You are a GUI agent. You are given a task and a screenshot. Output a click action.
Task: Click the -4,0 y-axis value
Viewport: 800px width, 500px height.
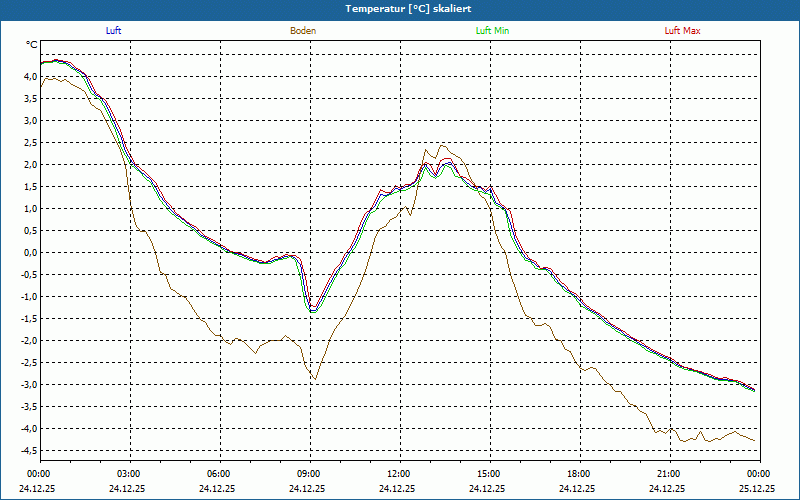[x=28, y=429]
